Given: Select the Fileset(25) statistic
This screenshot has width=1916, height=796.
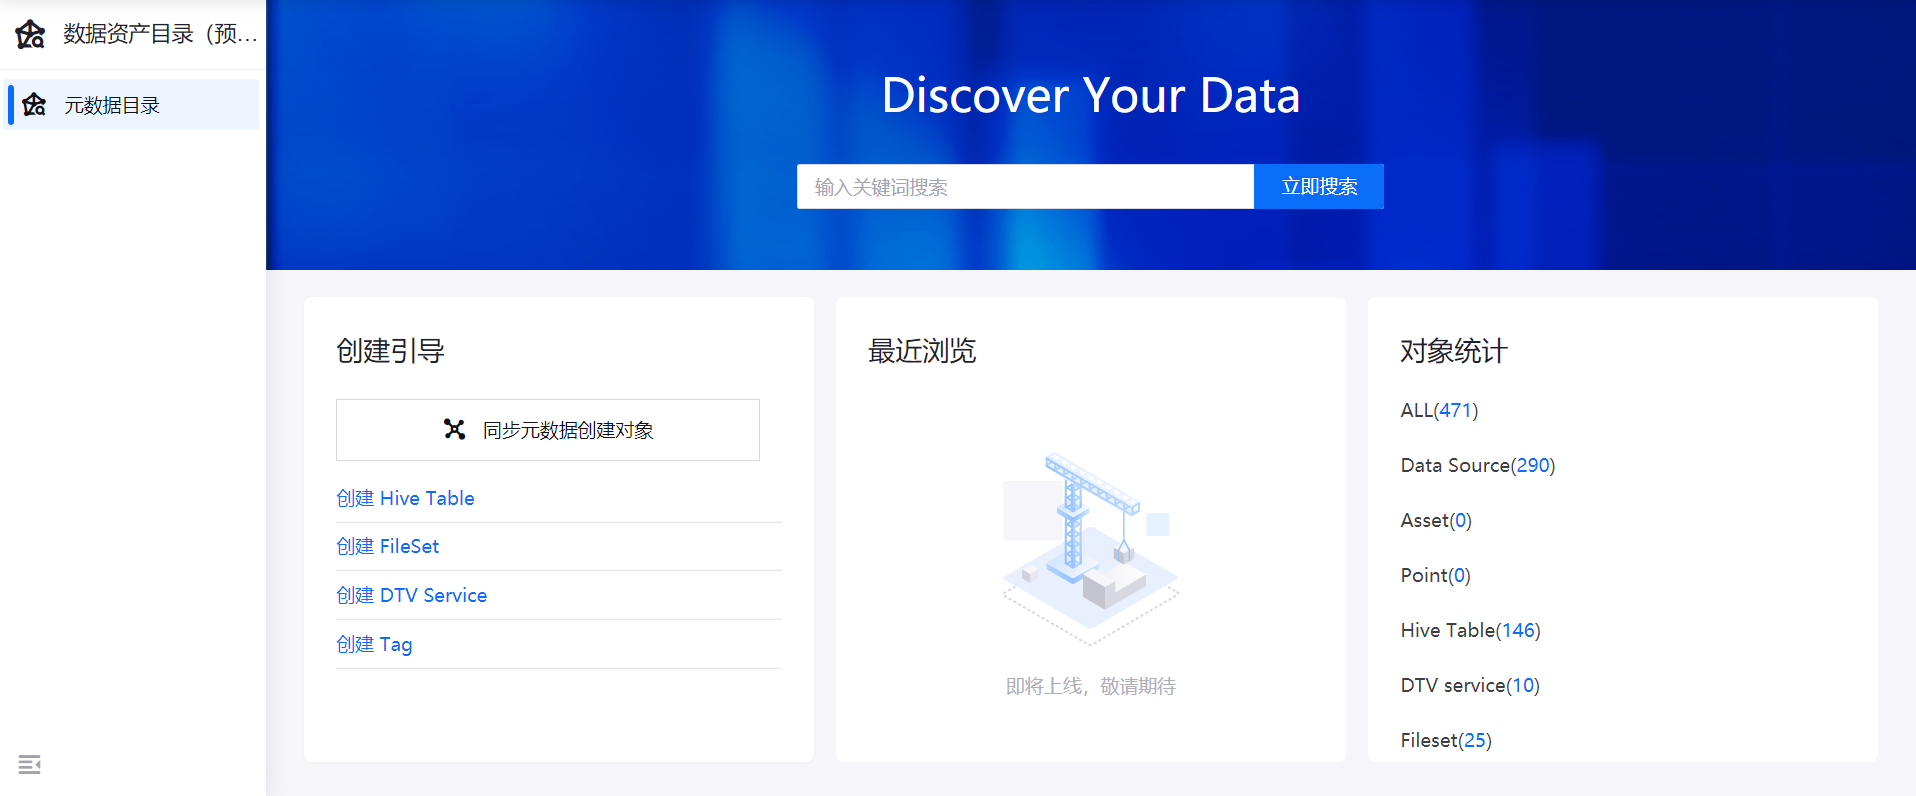Looking at the screenshot, I should [x=1446, y=740].
